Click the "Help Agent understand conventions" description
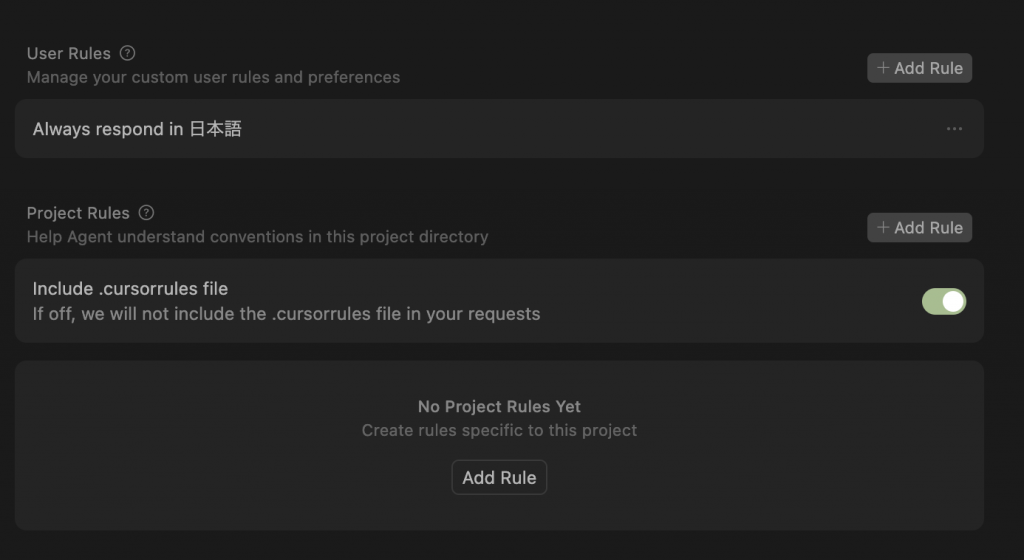Screen dimensions: 1024x560 (x=257, y=236)
